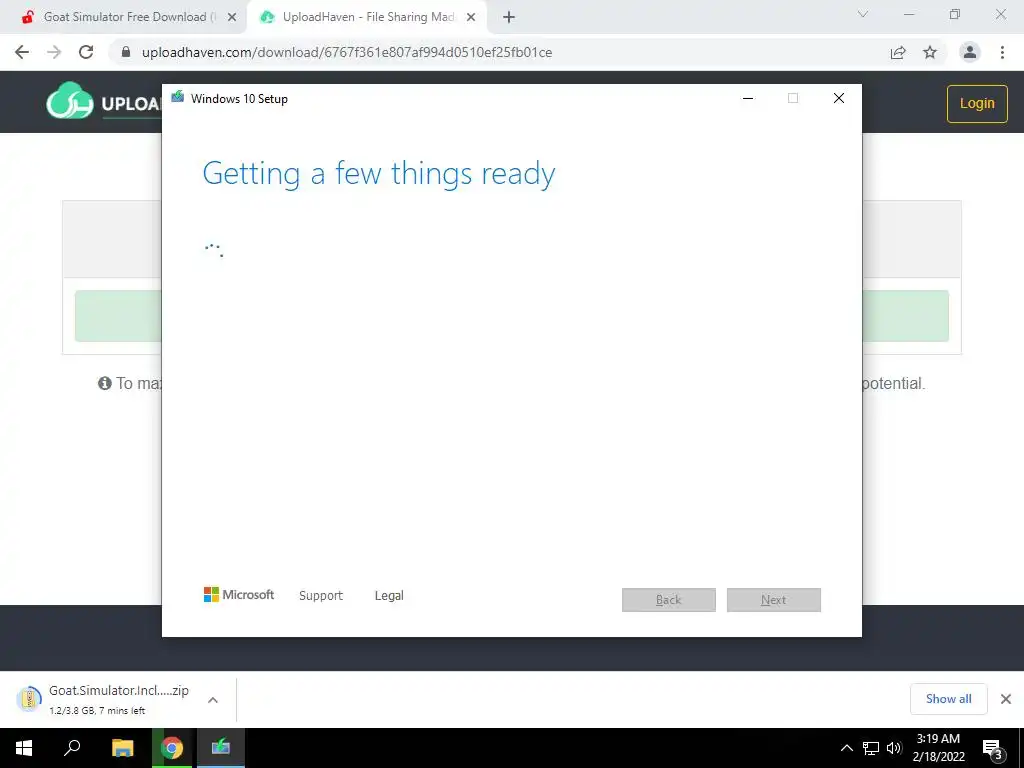Close the Chrome downloads bar
1024x768 pixels.
point(1006,699)
